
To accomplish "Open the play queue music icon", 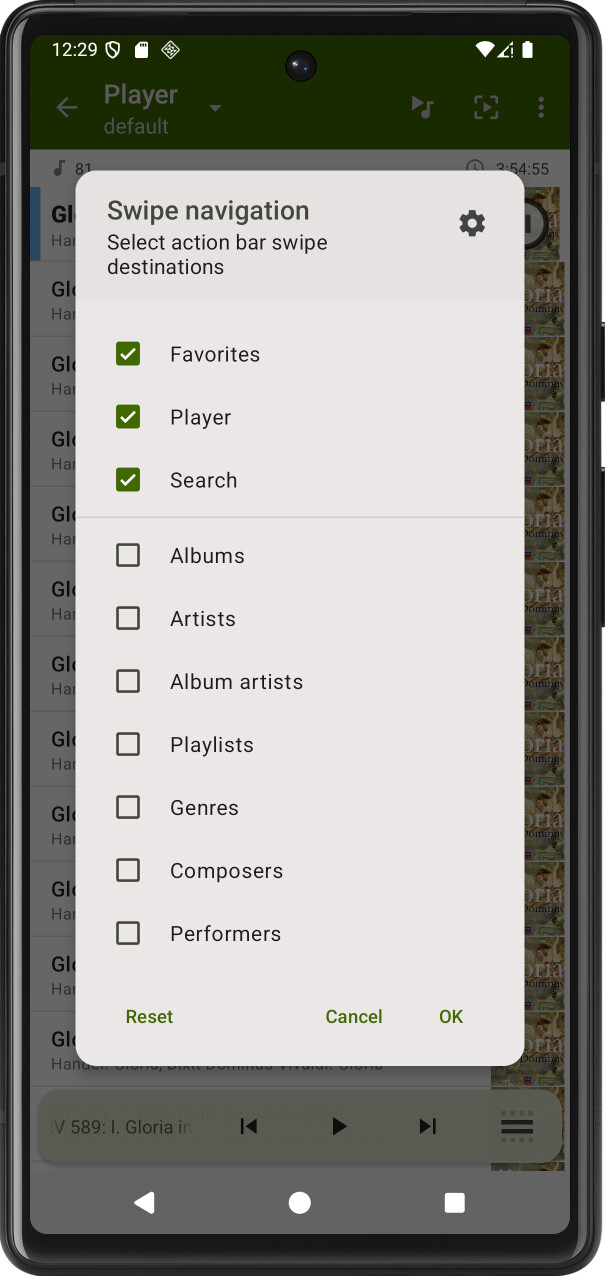I will pos(423,108).
